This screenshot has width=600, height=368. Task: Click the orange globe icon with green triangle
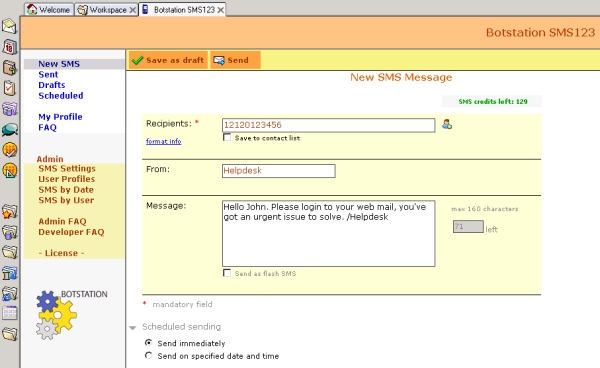(9, 171)
